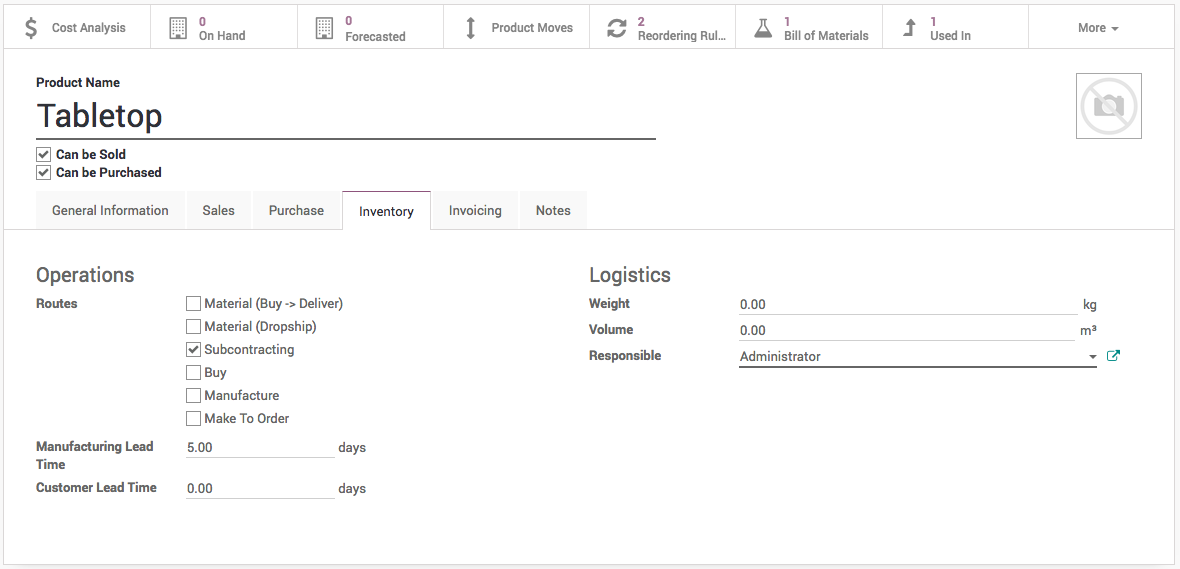Viewport: 1180px width, 569px height.
Task: Click the Manufacturing Lead Time field
Action: click(x=259, y=448)
